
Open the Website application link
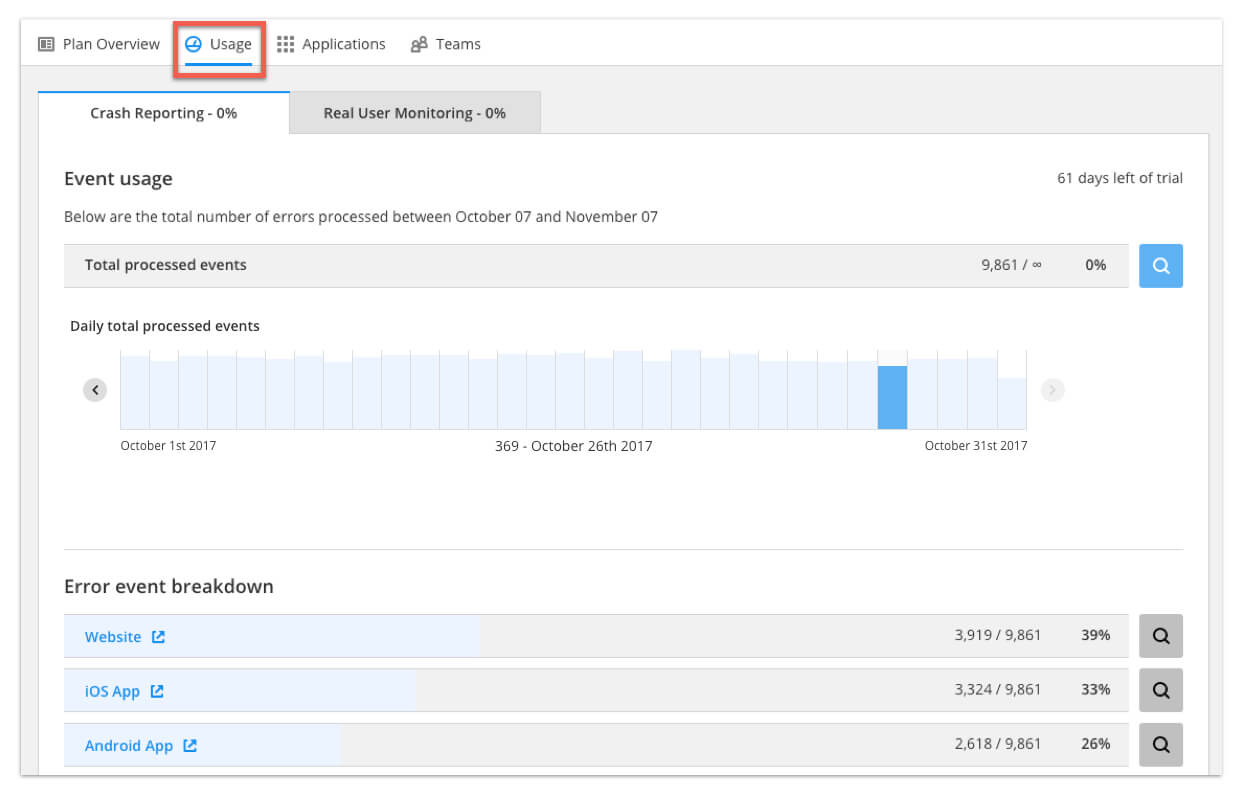tap(113, 637)
